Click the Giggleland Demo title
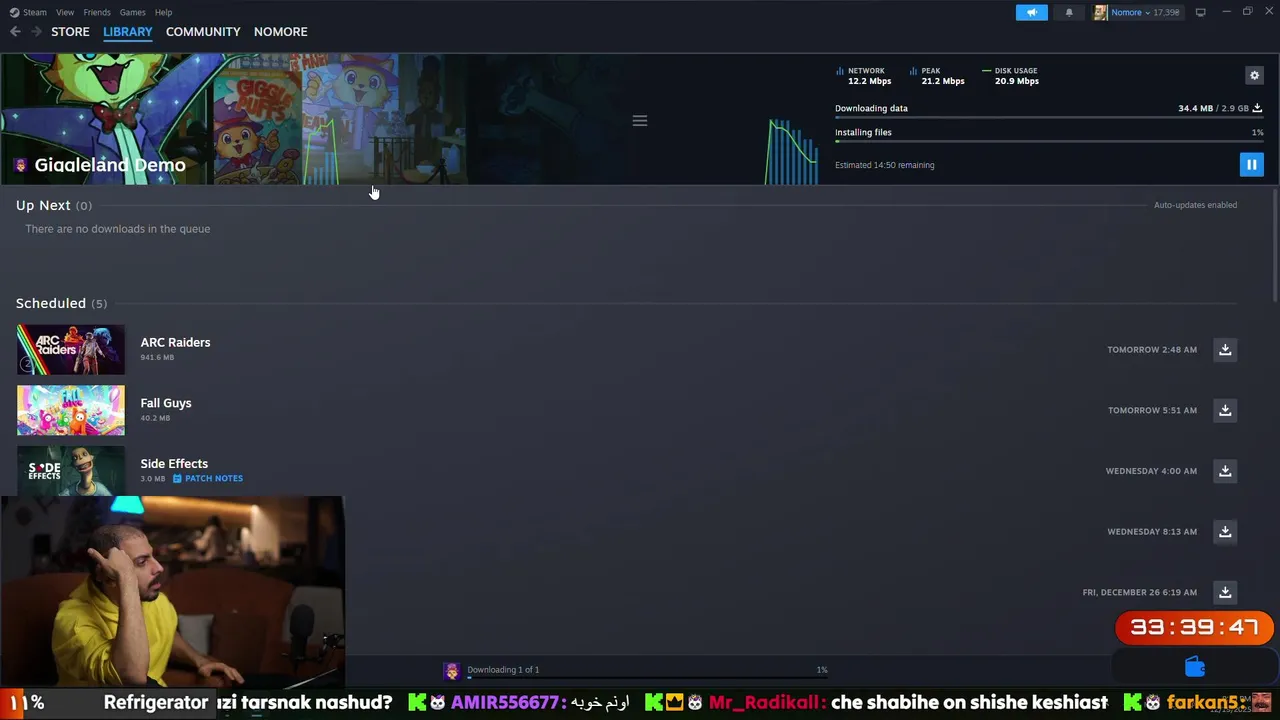 (x=110, y=165)
